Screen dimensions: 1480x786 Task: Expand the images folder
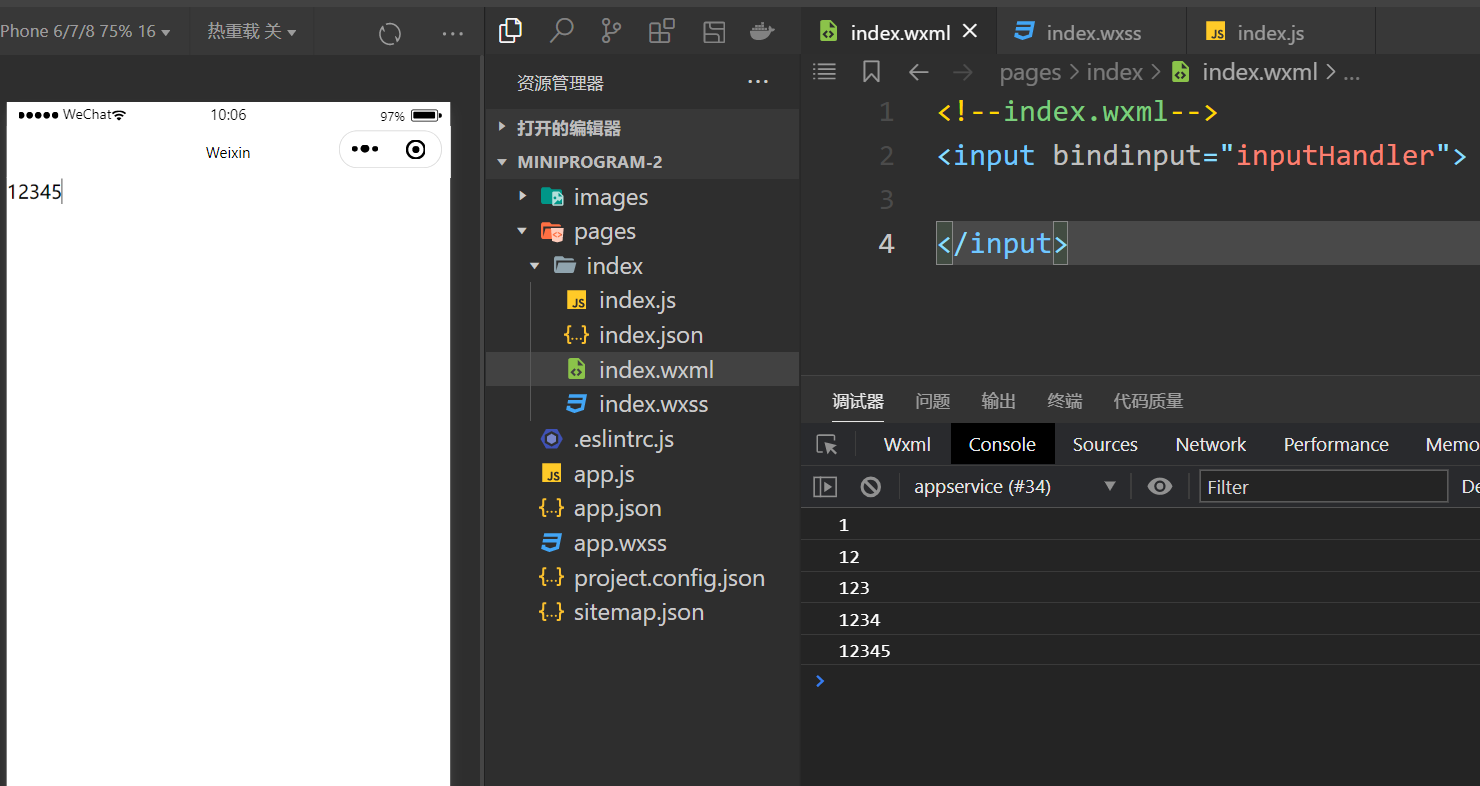[x=642, y=197]
